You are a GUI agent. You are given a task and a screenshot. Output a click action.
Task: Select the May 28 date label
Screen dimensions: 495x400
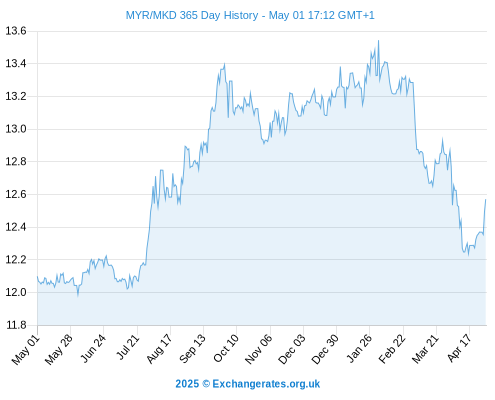coord(59,350)
